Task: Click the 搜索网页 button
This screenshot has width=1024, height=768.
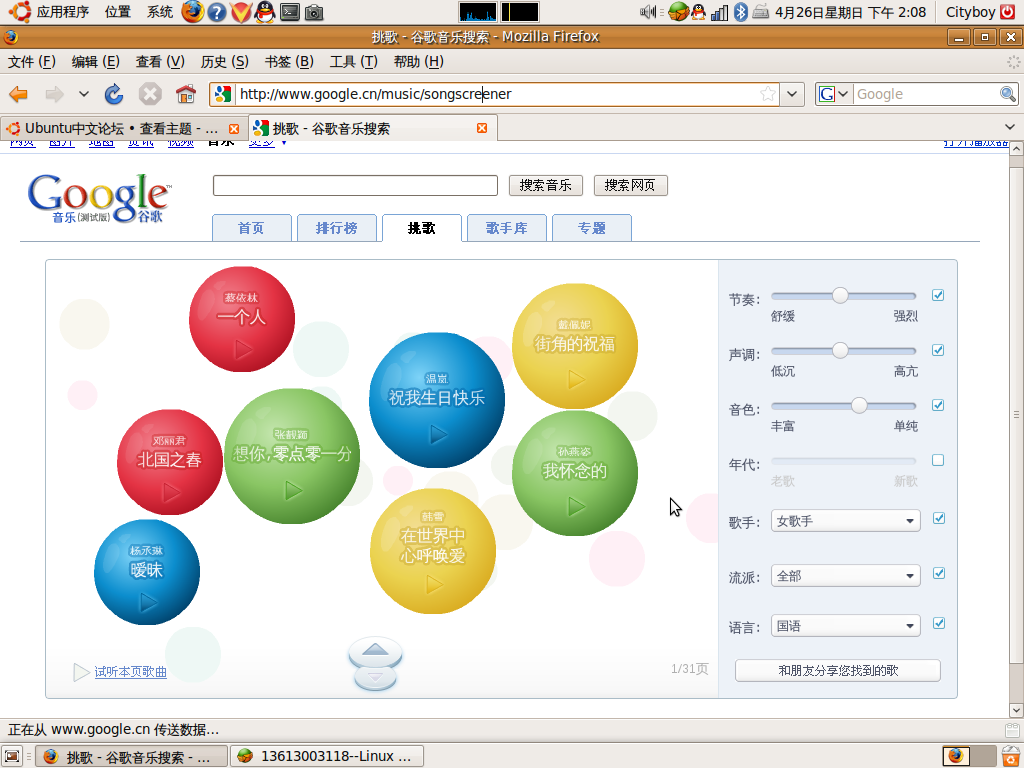Action: click(x=630, y=185)
